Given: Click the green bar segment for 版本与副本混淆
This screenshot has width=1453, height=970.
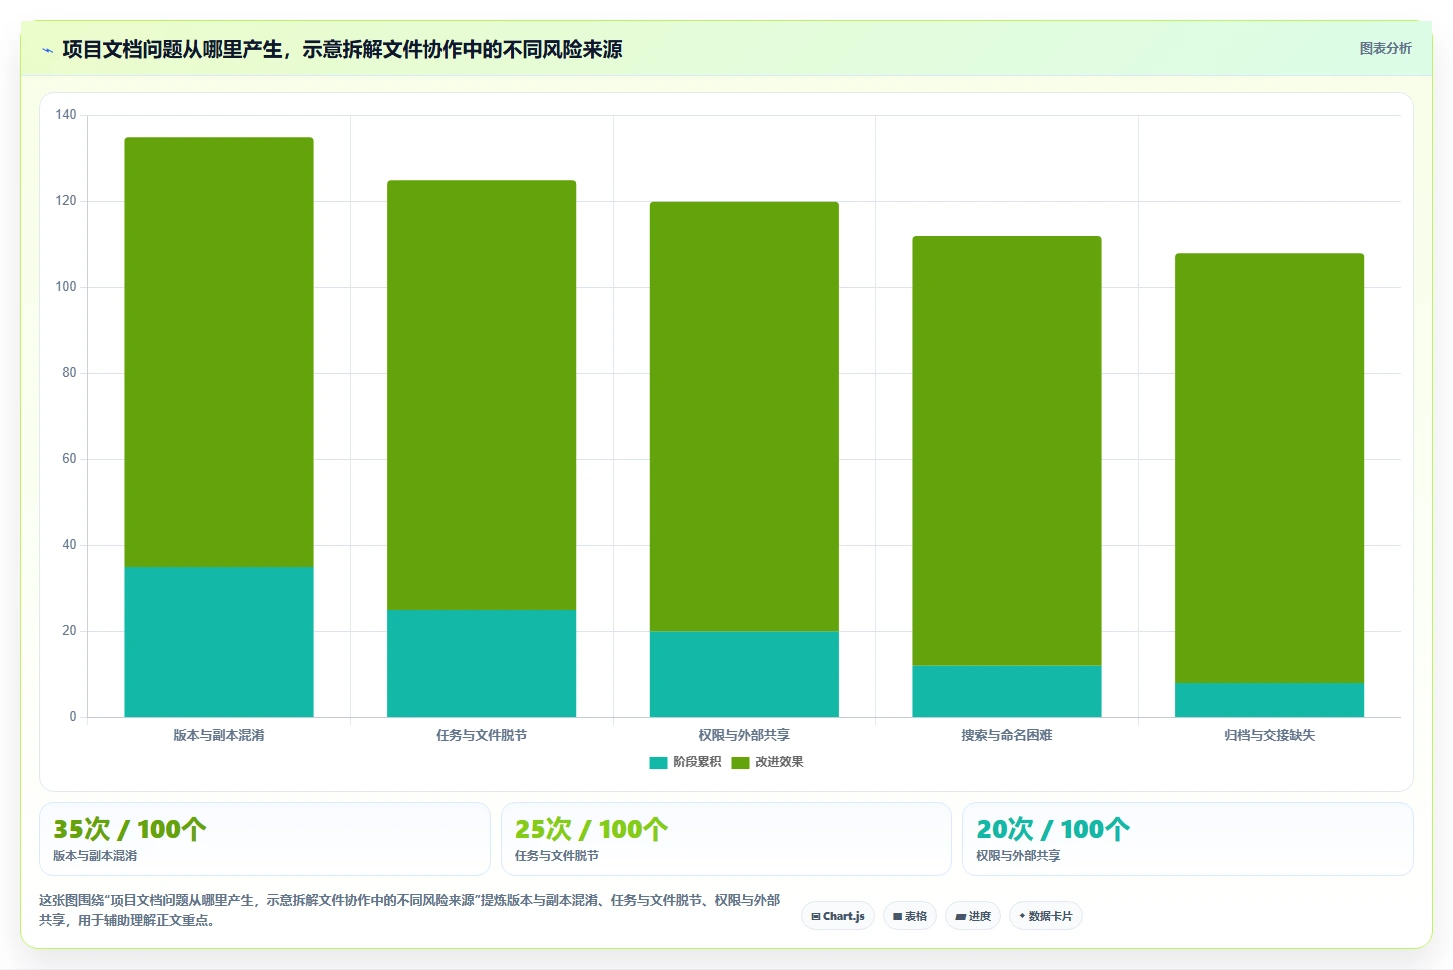Looking at the screenshot, I should pyautogui.click(x=219, y=352).
